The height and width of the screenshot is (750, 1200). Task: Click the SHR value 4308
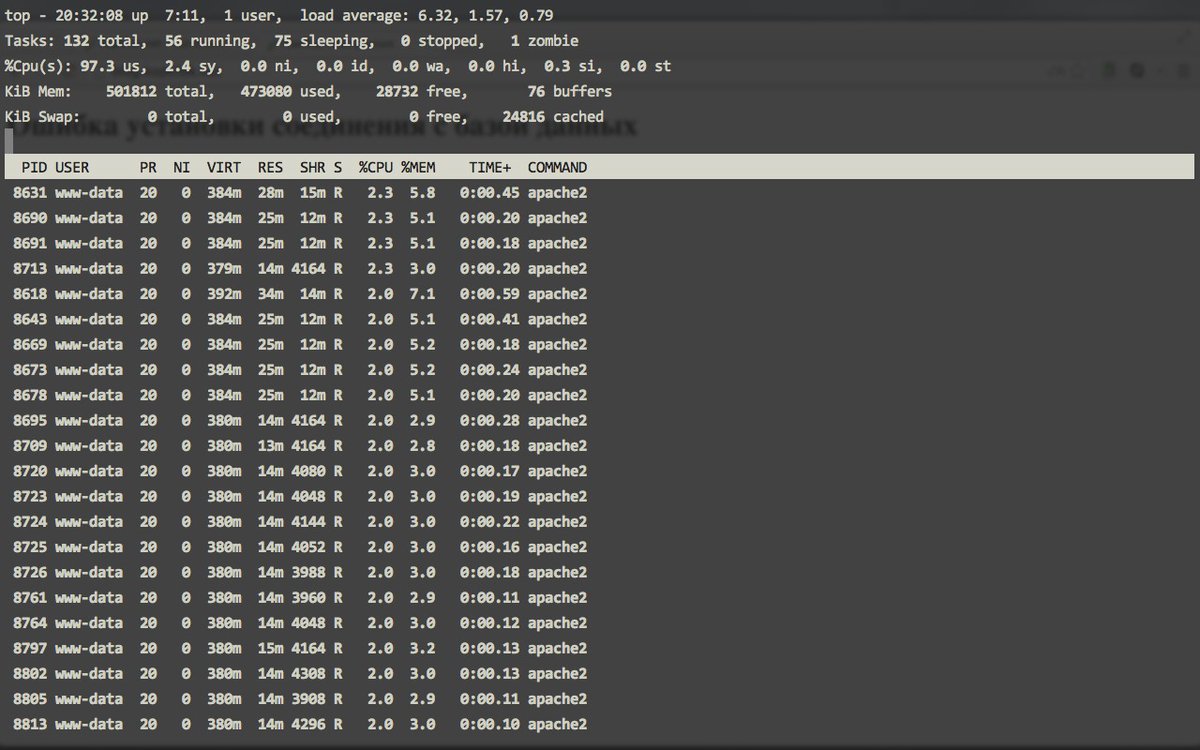[308, 674]
